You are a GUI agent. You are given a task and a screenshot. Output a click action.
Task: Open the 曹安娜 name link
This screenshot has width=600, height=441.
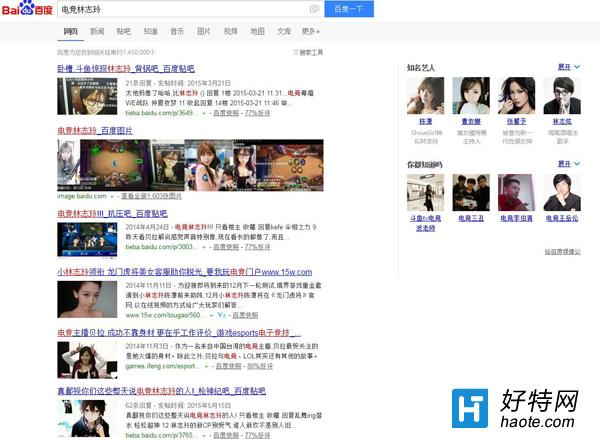click(x=471, y=121)
